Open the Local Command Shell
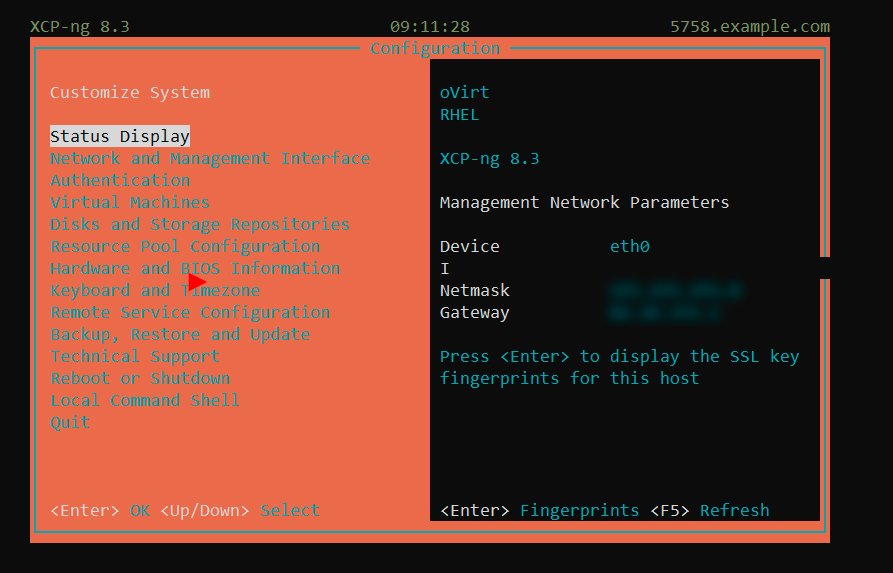893x573 pixels. [x=145, y=401]
